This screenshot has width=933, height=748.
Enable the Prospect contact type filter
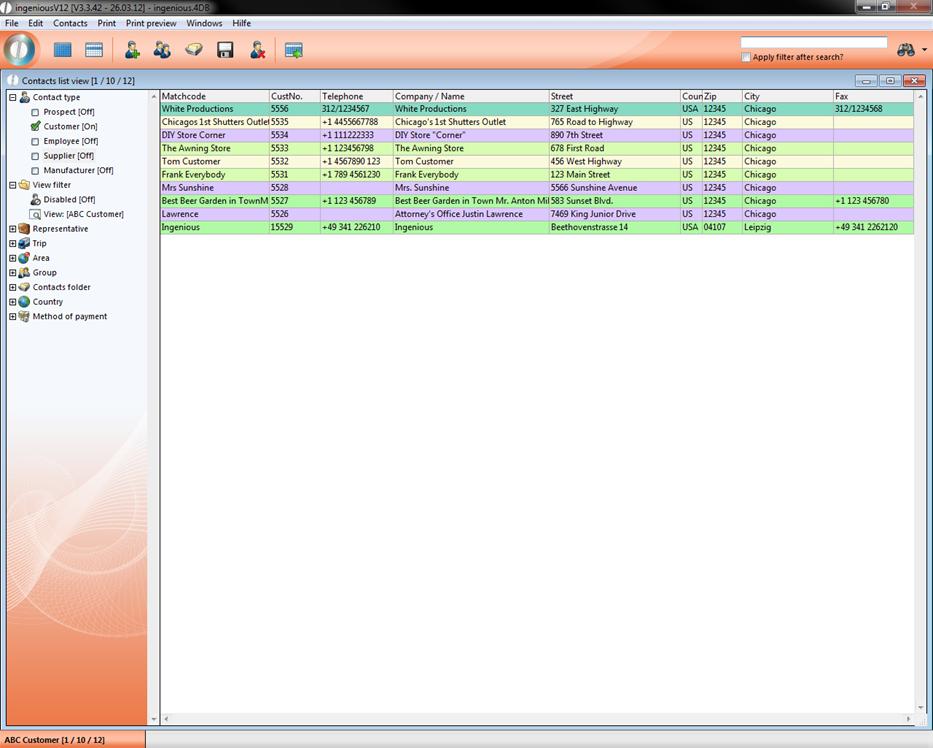(35, 113)
